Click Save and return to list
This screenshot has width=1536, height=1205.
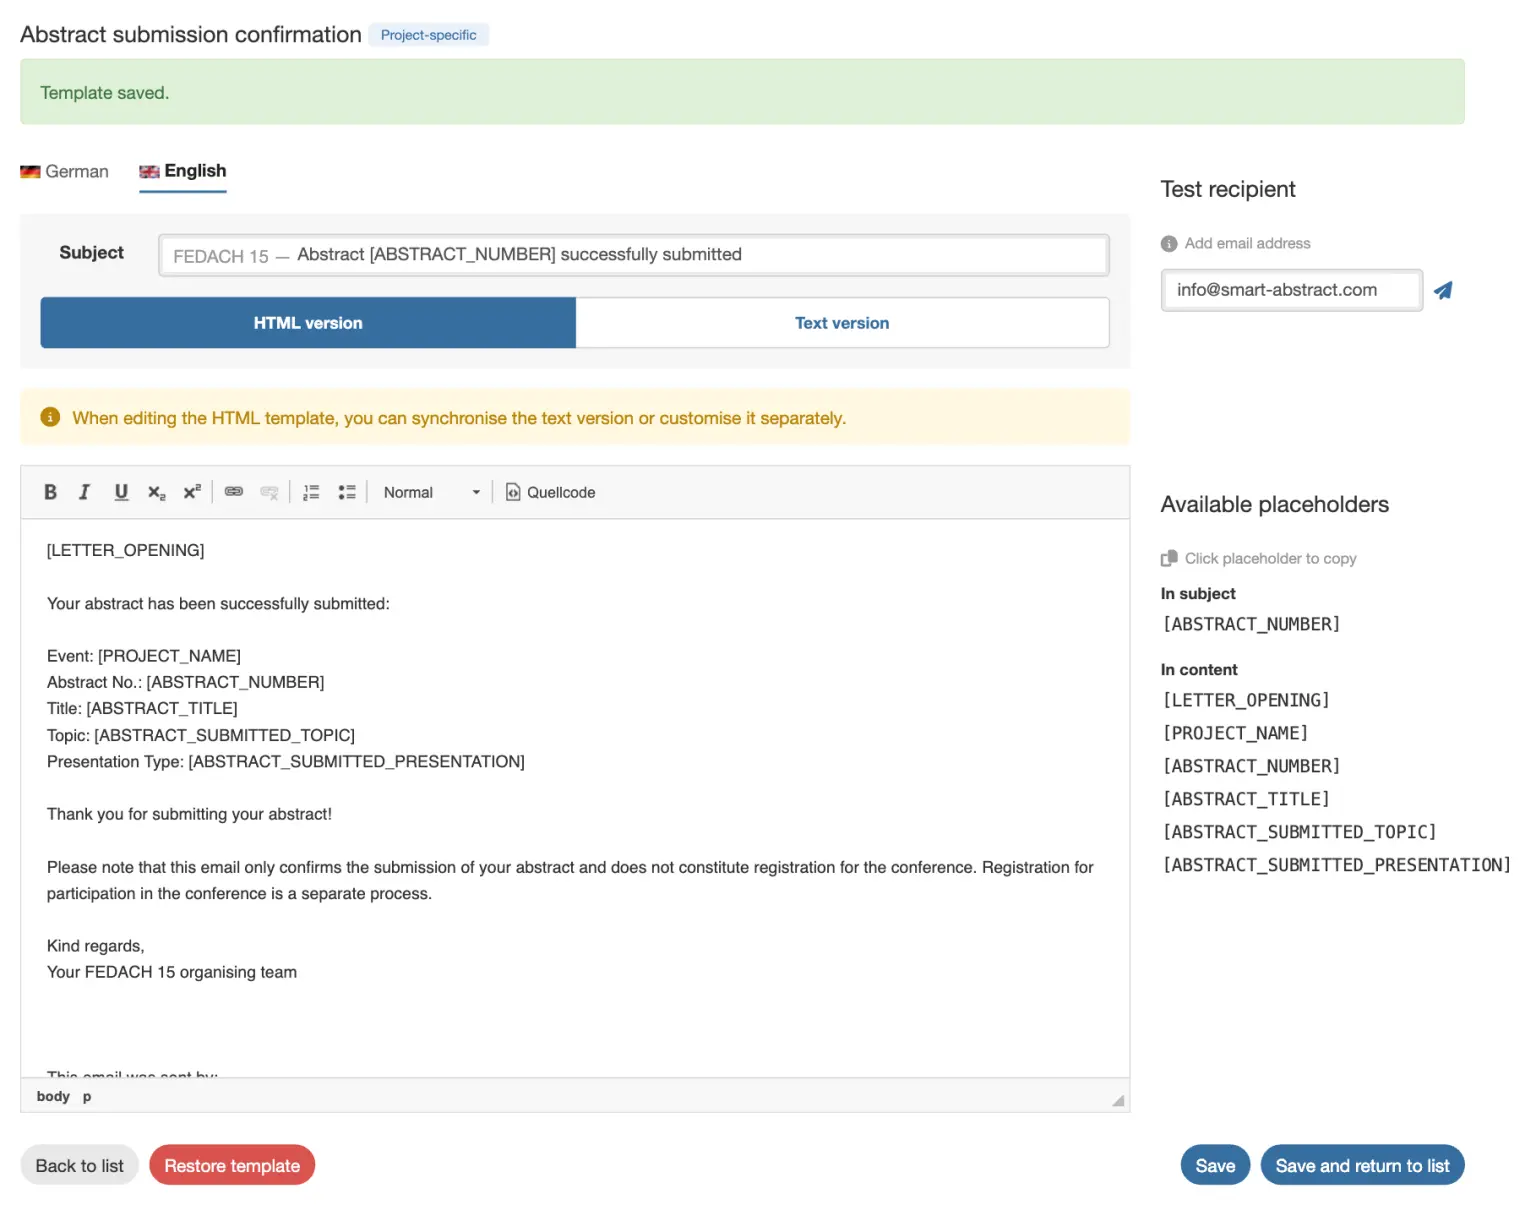tap(1362, 1165)
